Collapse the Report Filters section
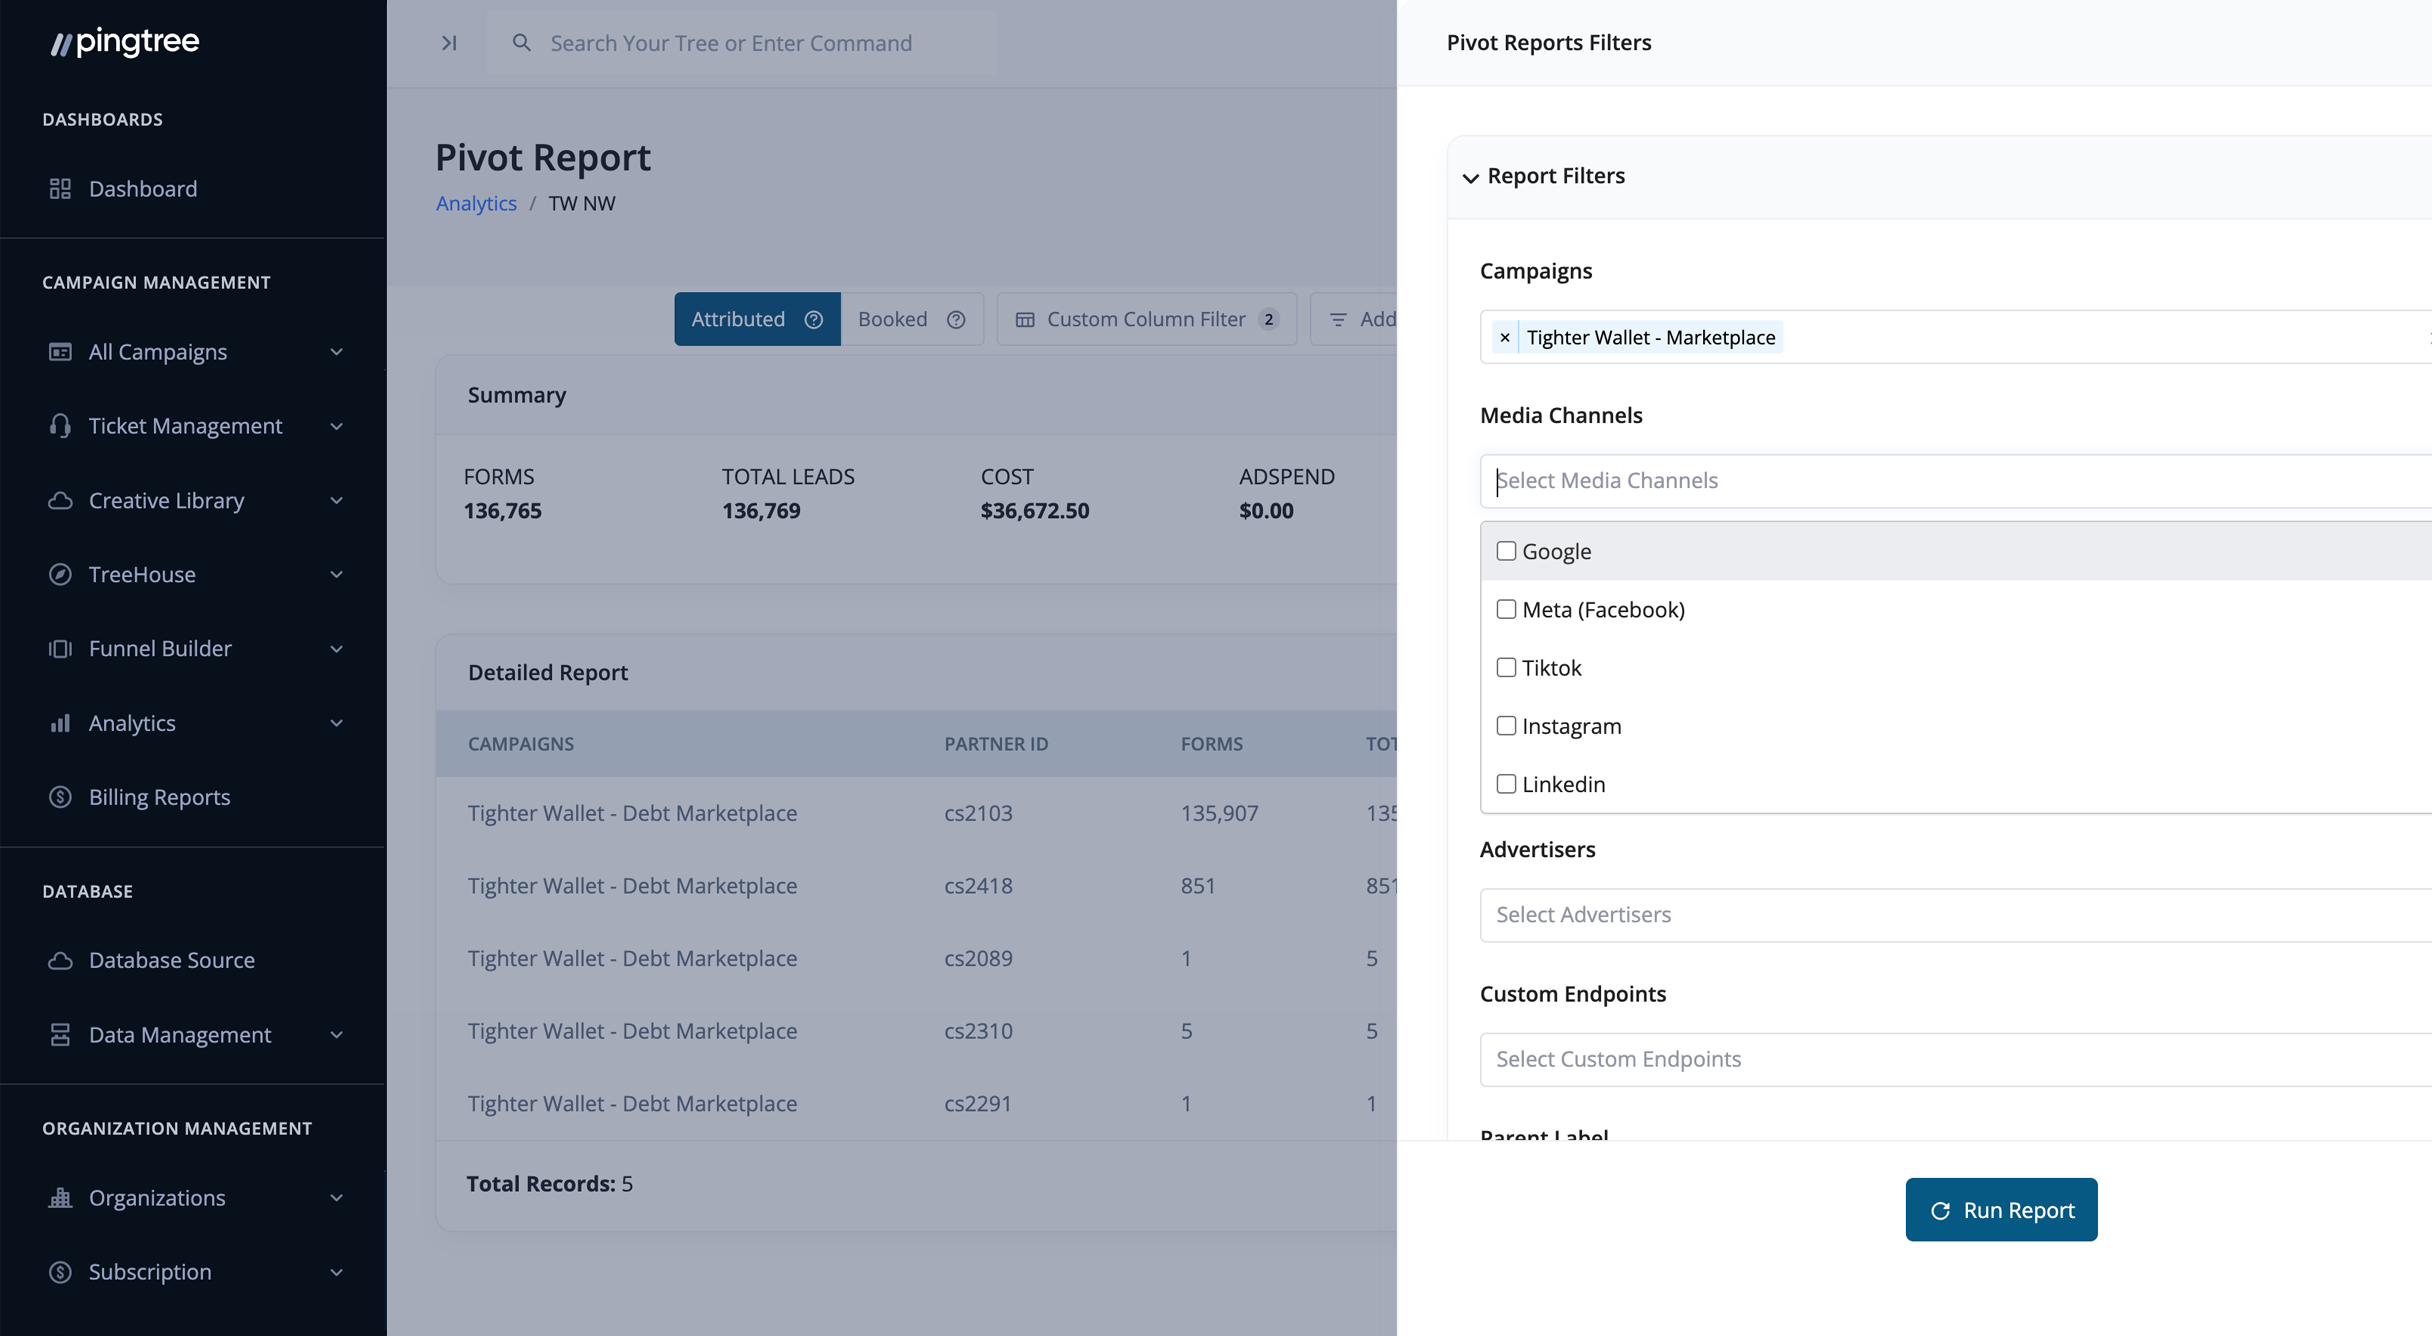 pyautogui.click(x=1470, y=177)
